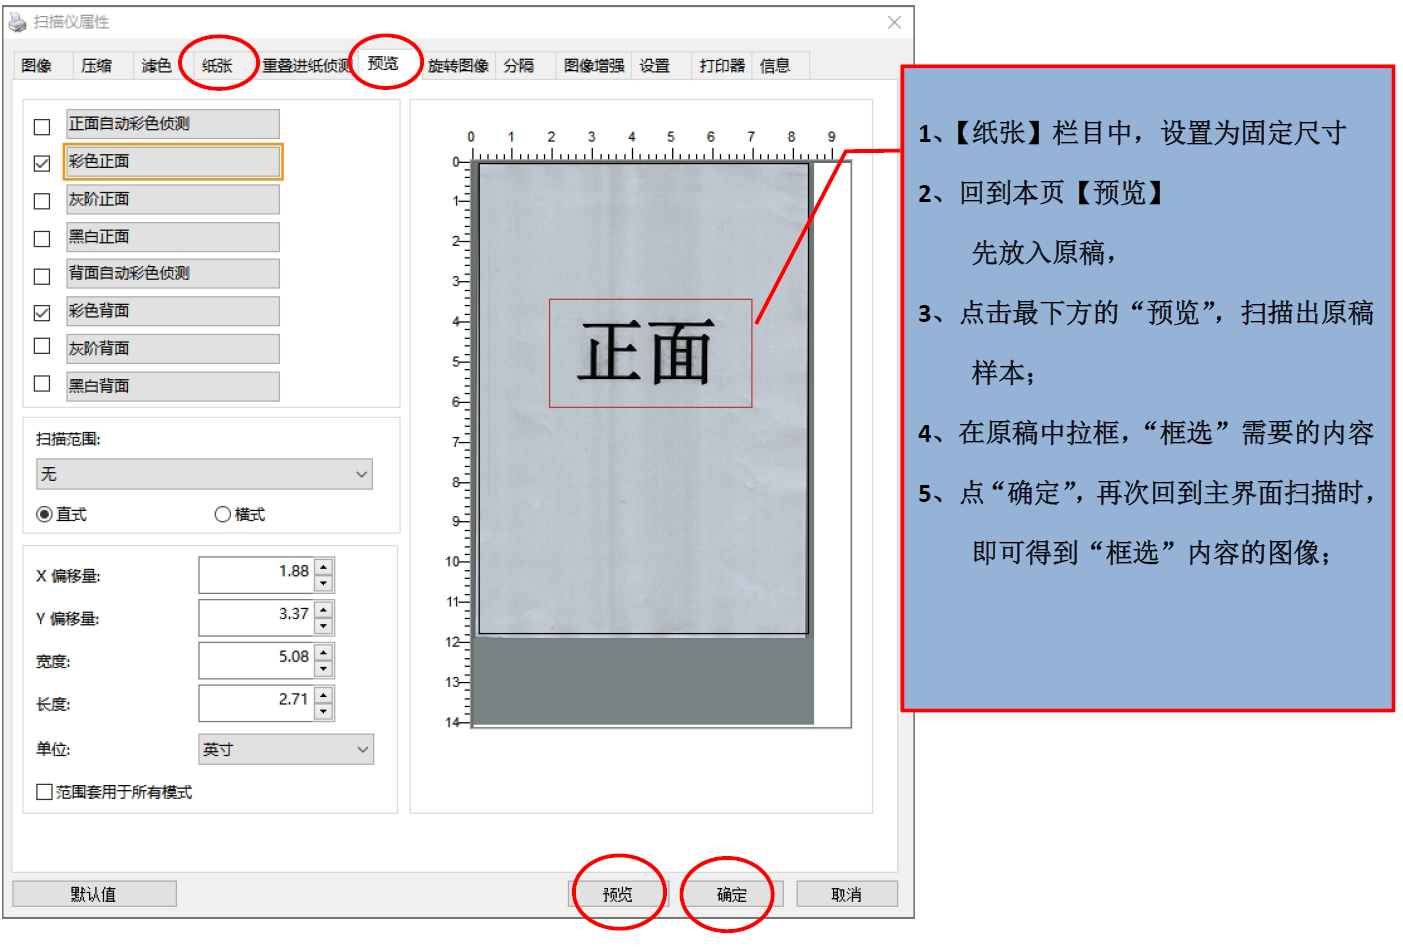The width and height of the screenshot is (1403, 947).
Task: Enable the 黑白背面 checkbox
Action: tap(42, 383)
